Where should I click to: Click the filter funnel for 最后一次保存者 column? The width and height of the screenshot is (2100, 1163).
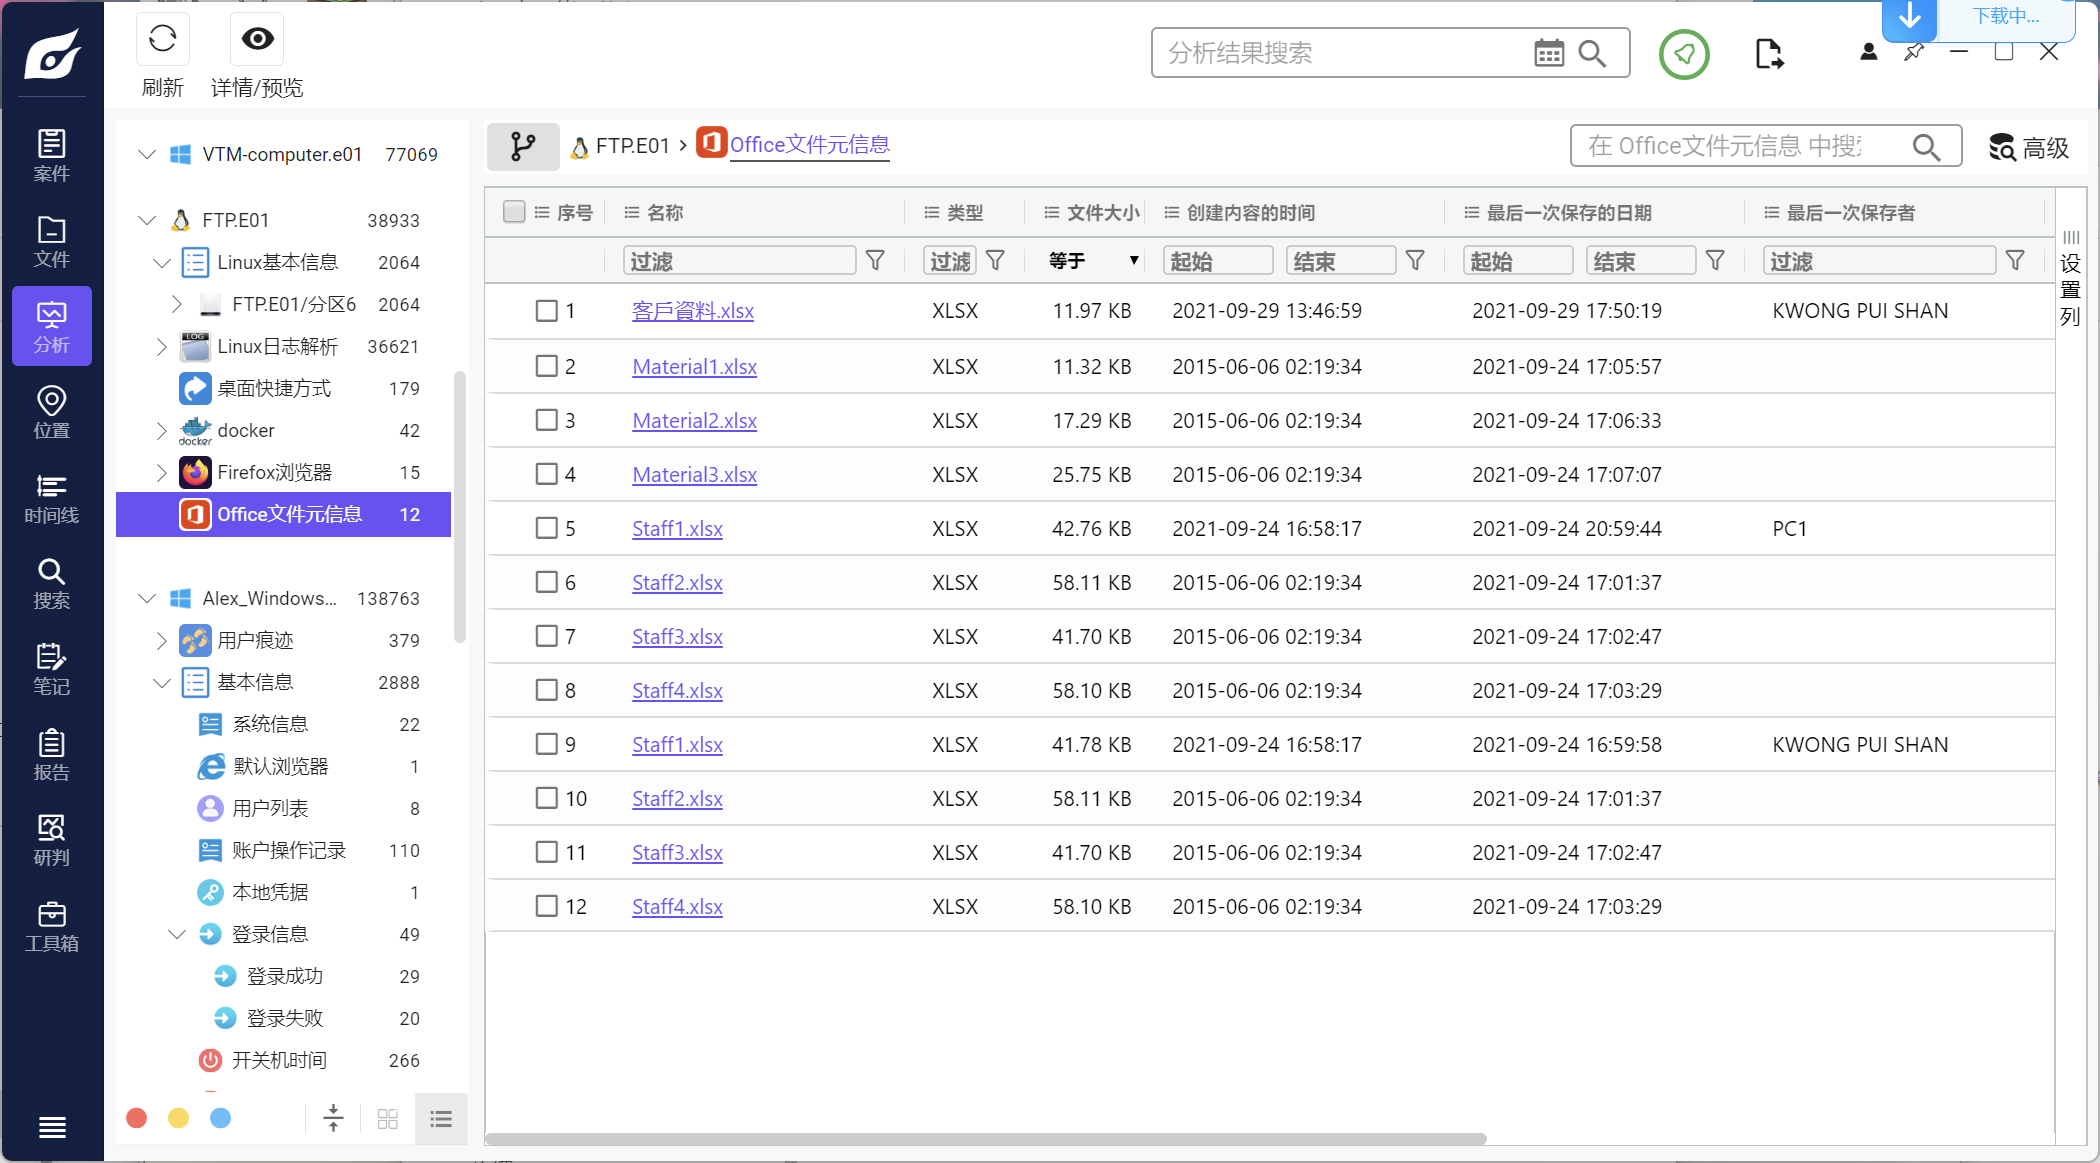point(2015,261)
